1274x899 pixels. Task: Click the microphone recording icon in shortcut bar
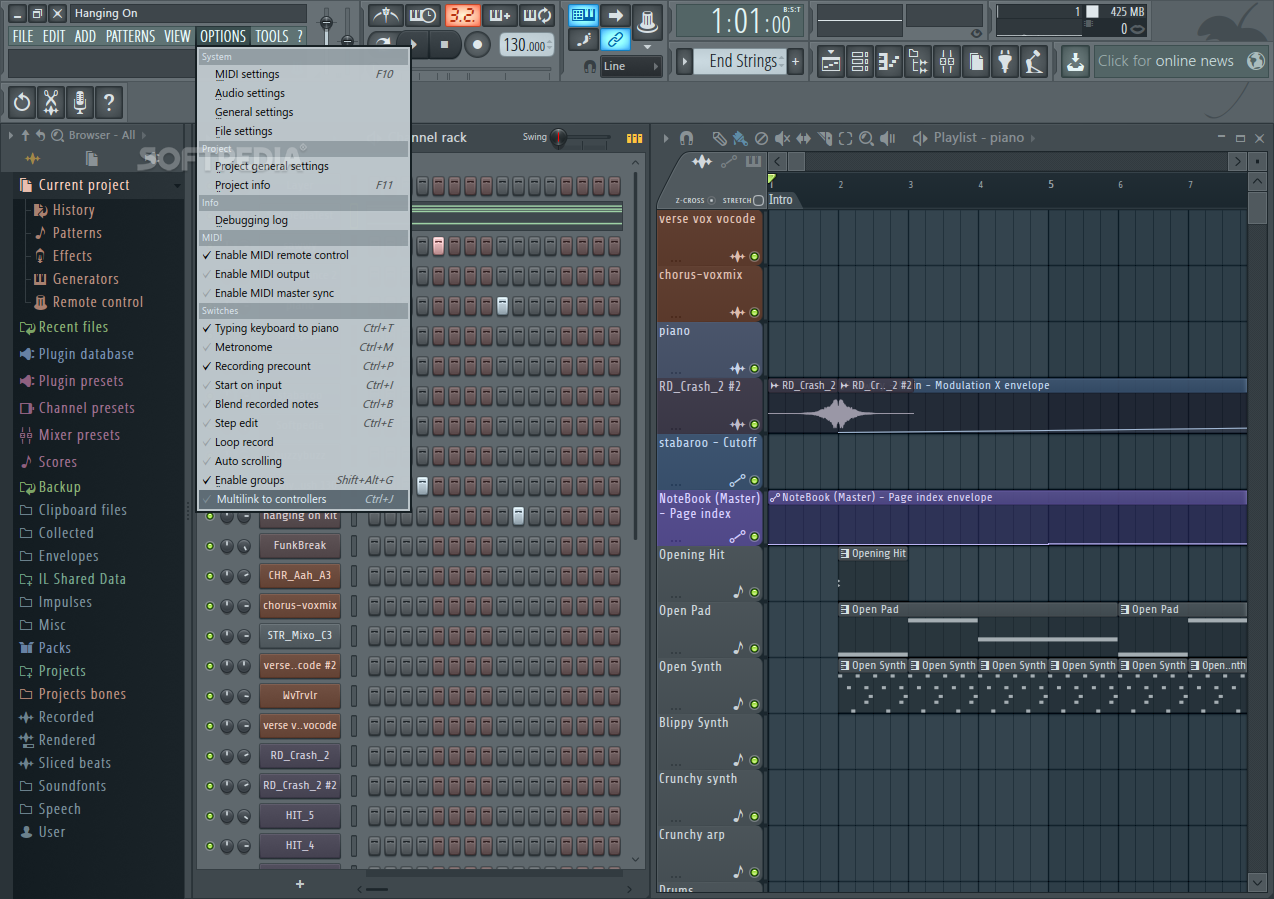pyautogui.click(x=80, y=101)
